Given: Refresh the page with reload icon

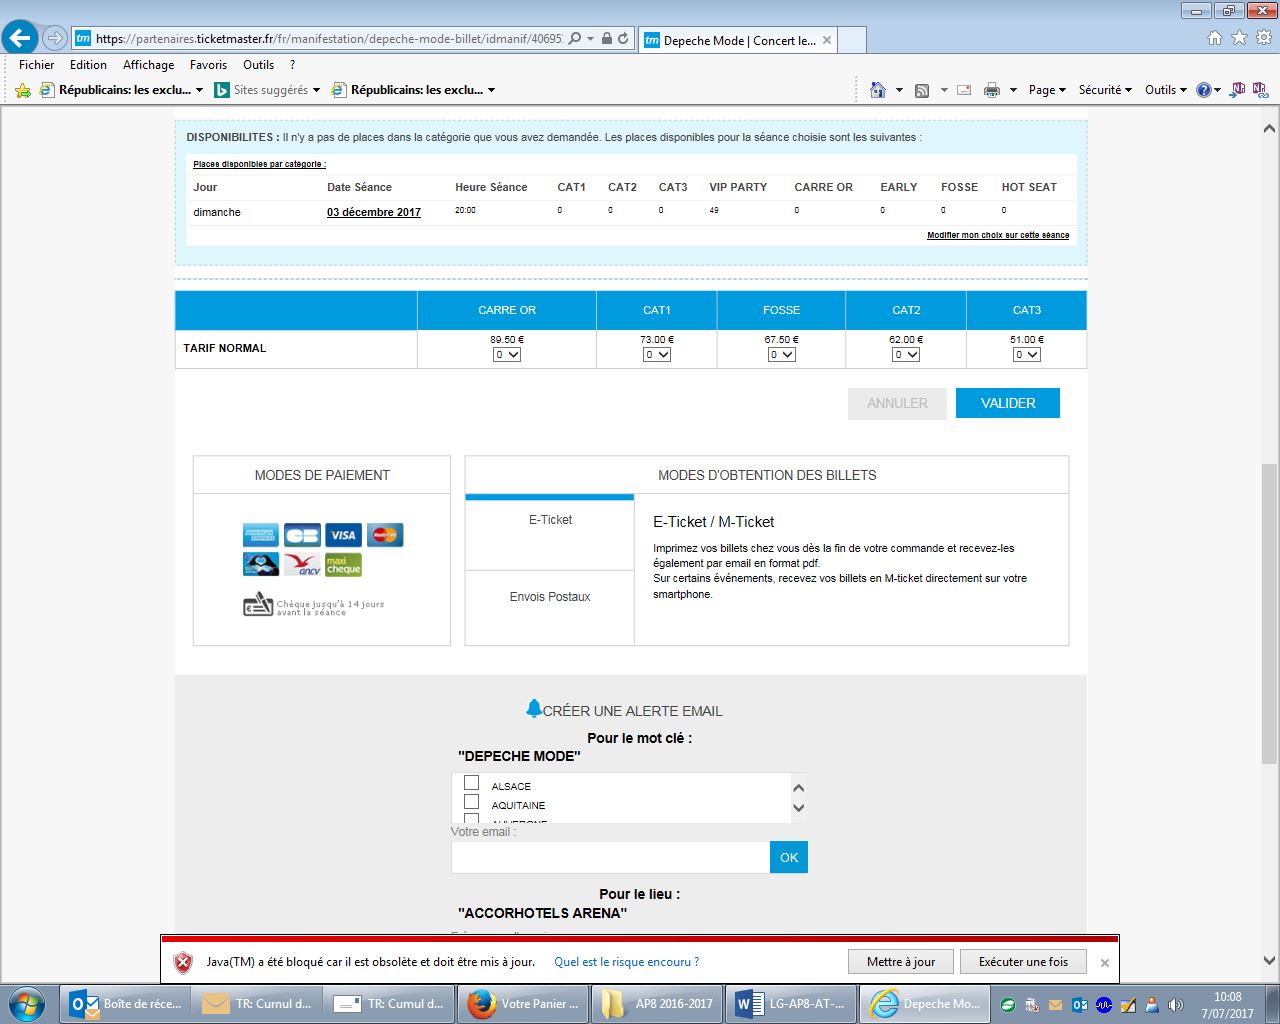Looking at the screenshot, I should pos(623,39).
